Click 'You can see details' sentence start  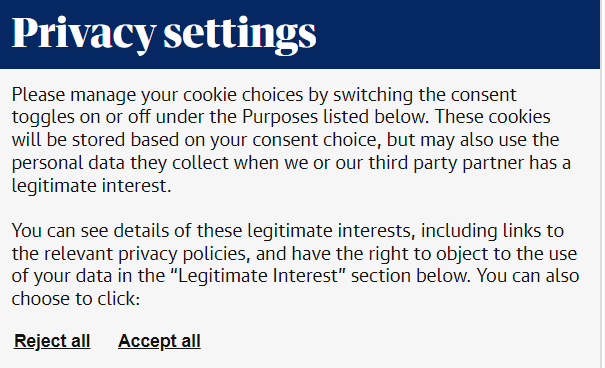[90, 231]
